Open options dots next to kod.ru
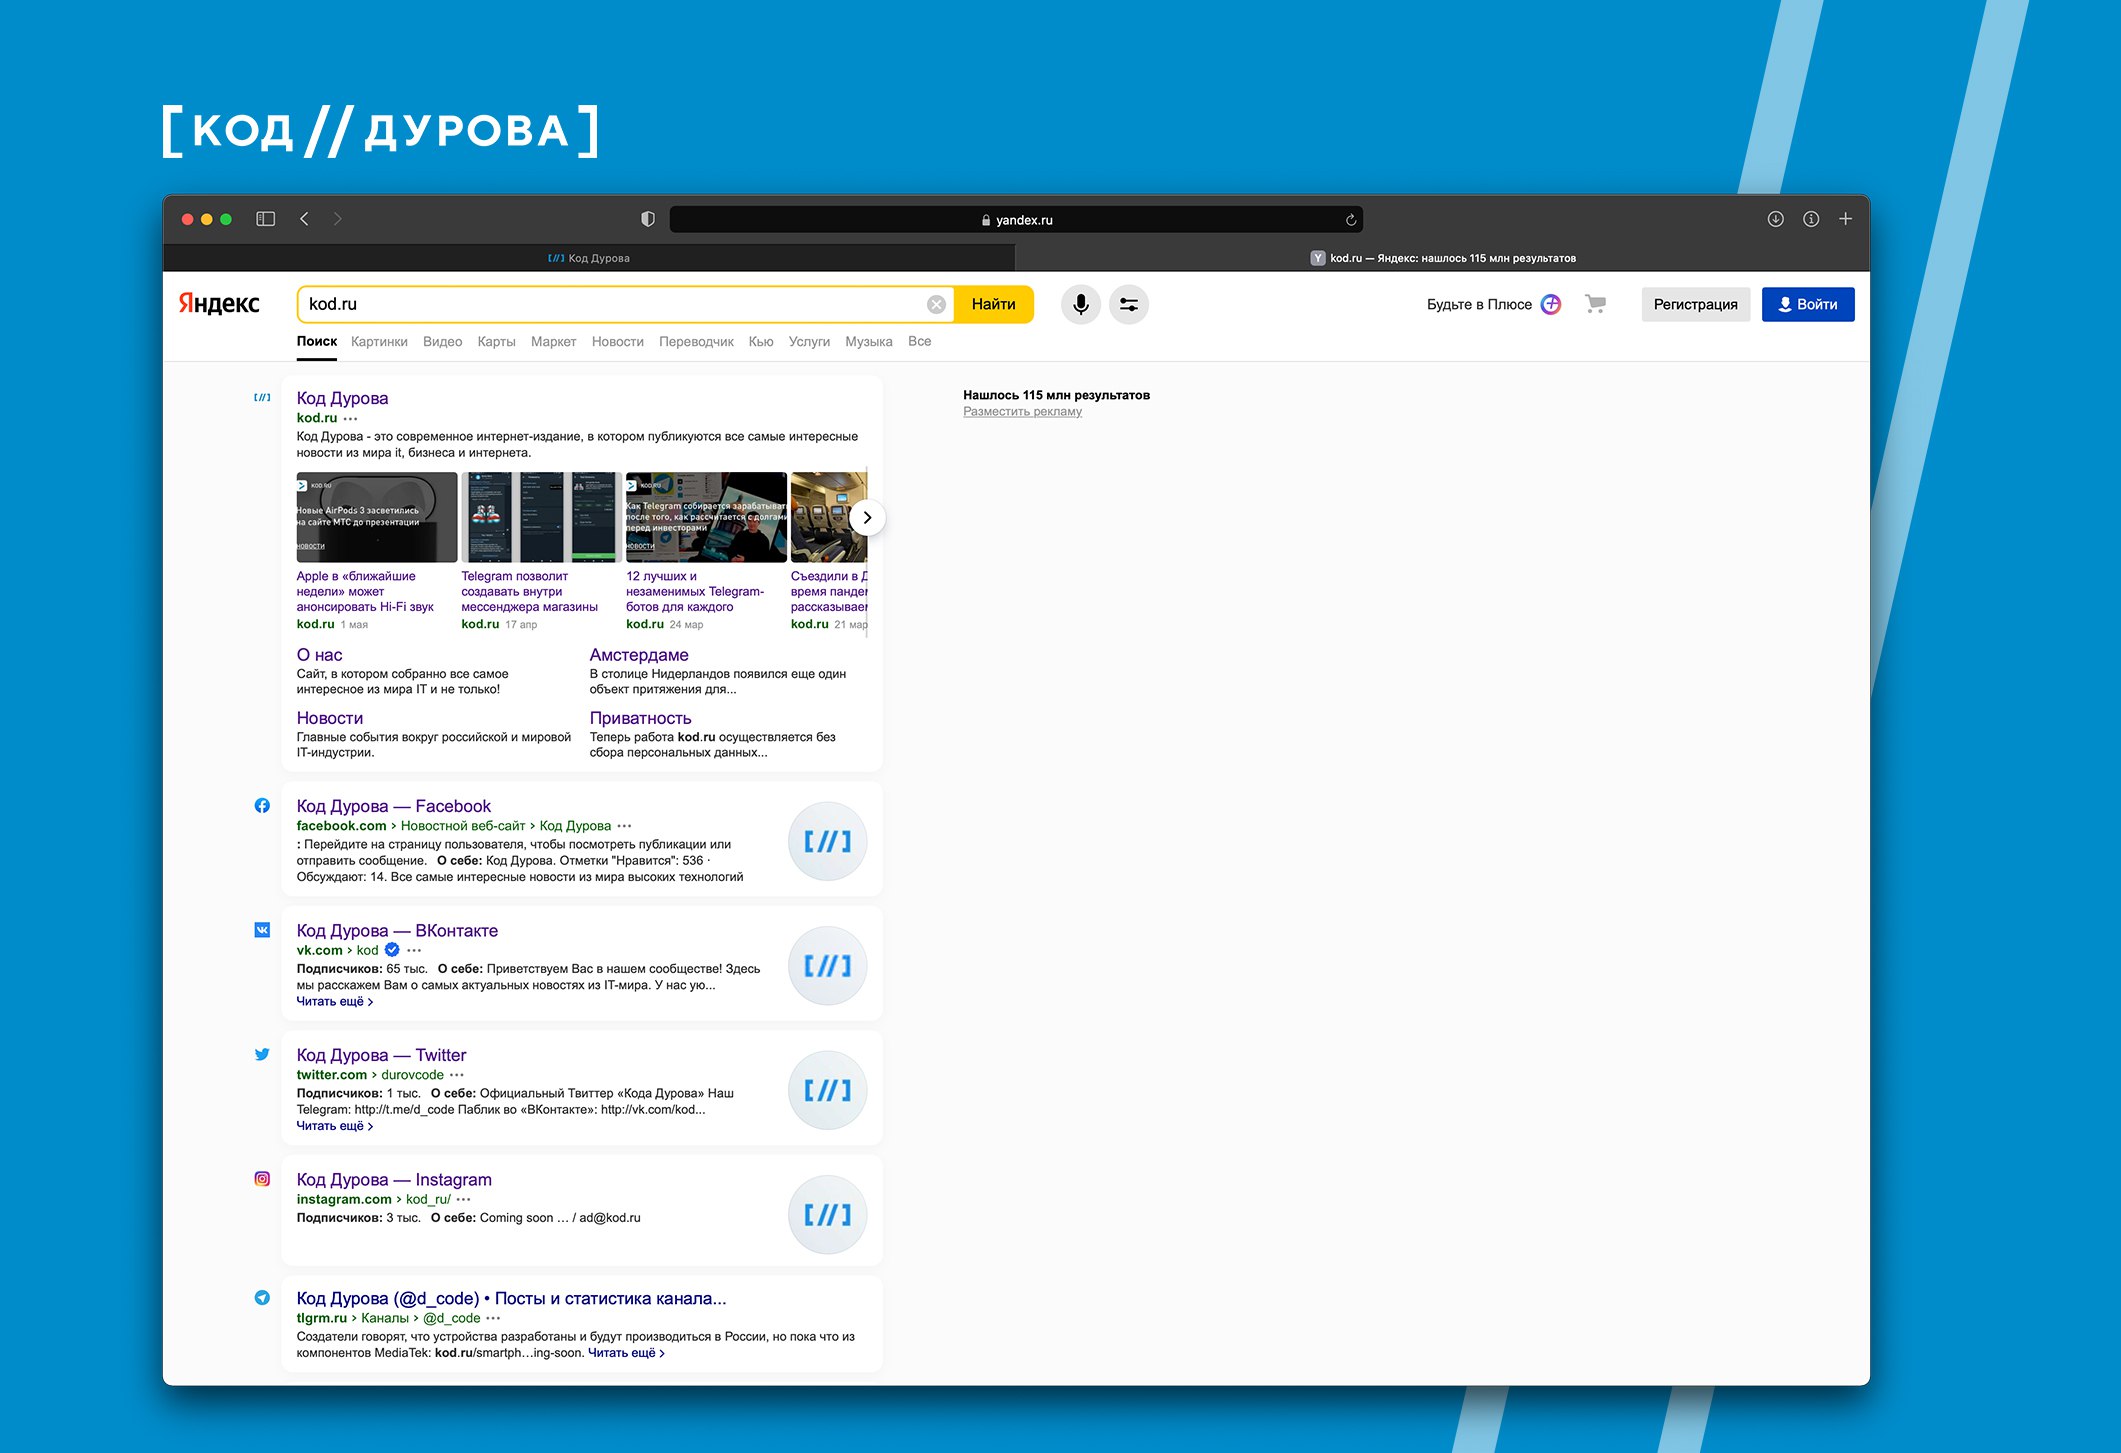 coord(351,419)
